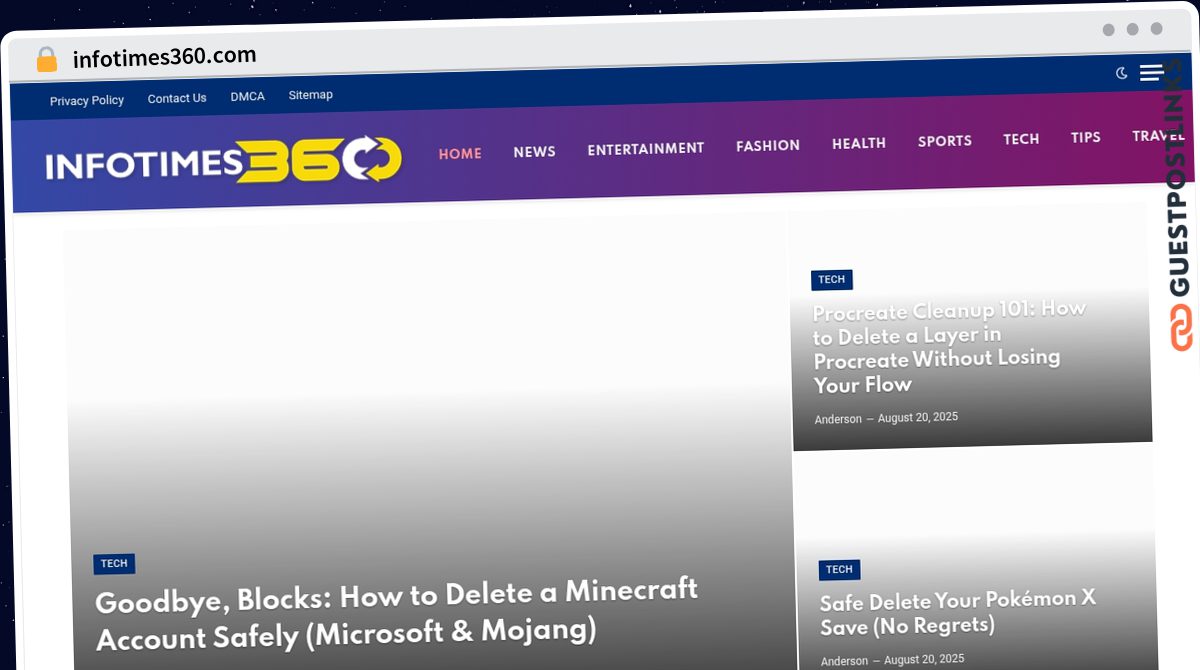Open the DMCA page link
1200x670 pixels.
click(247, 97)
